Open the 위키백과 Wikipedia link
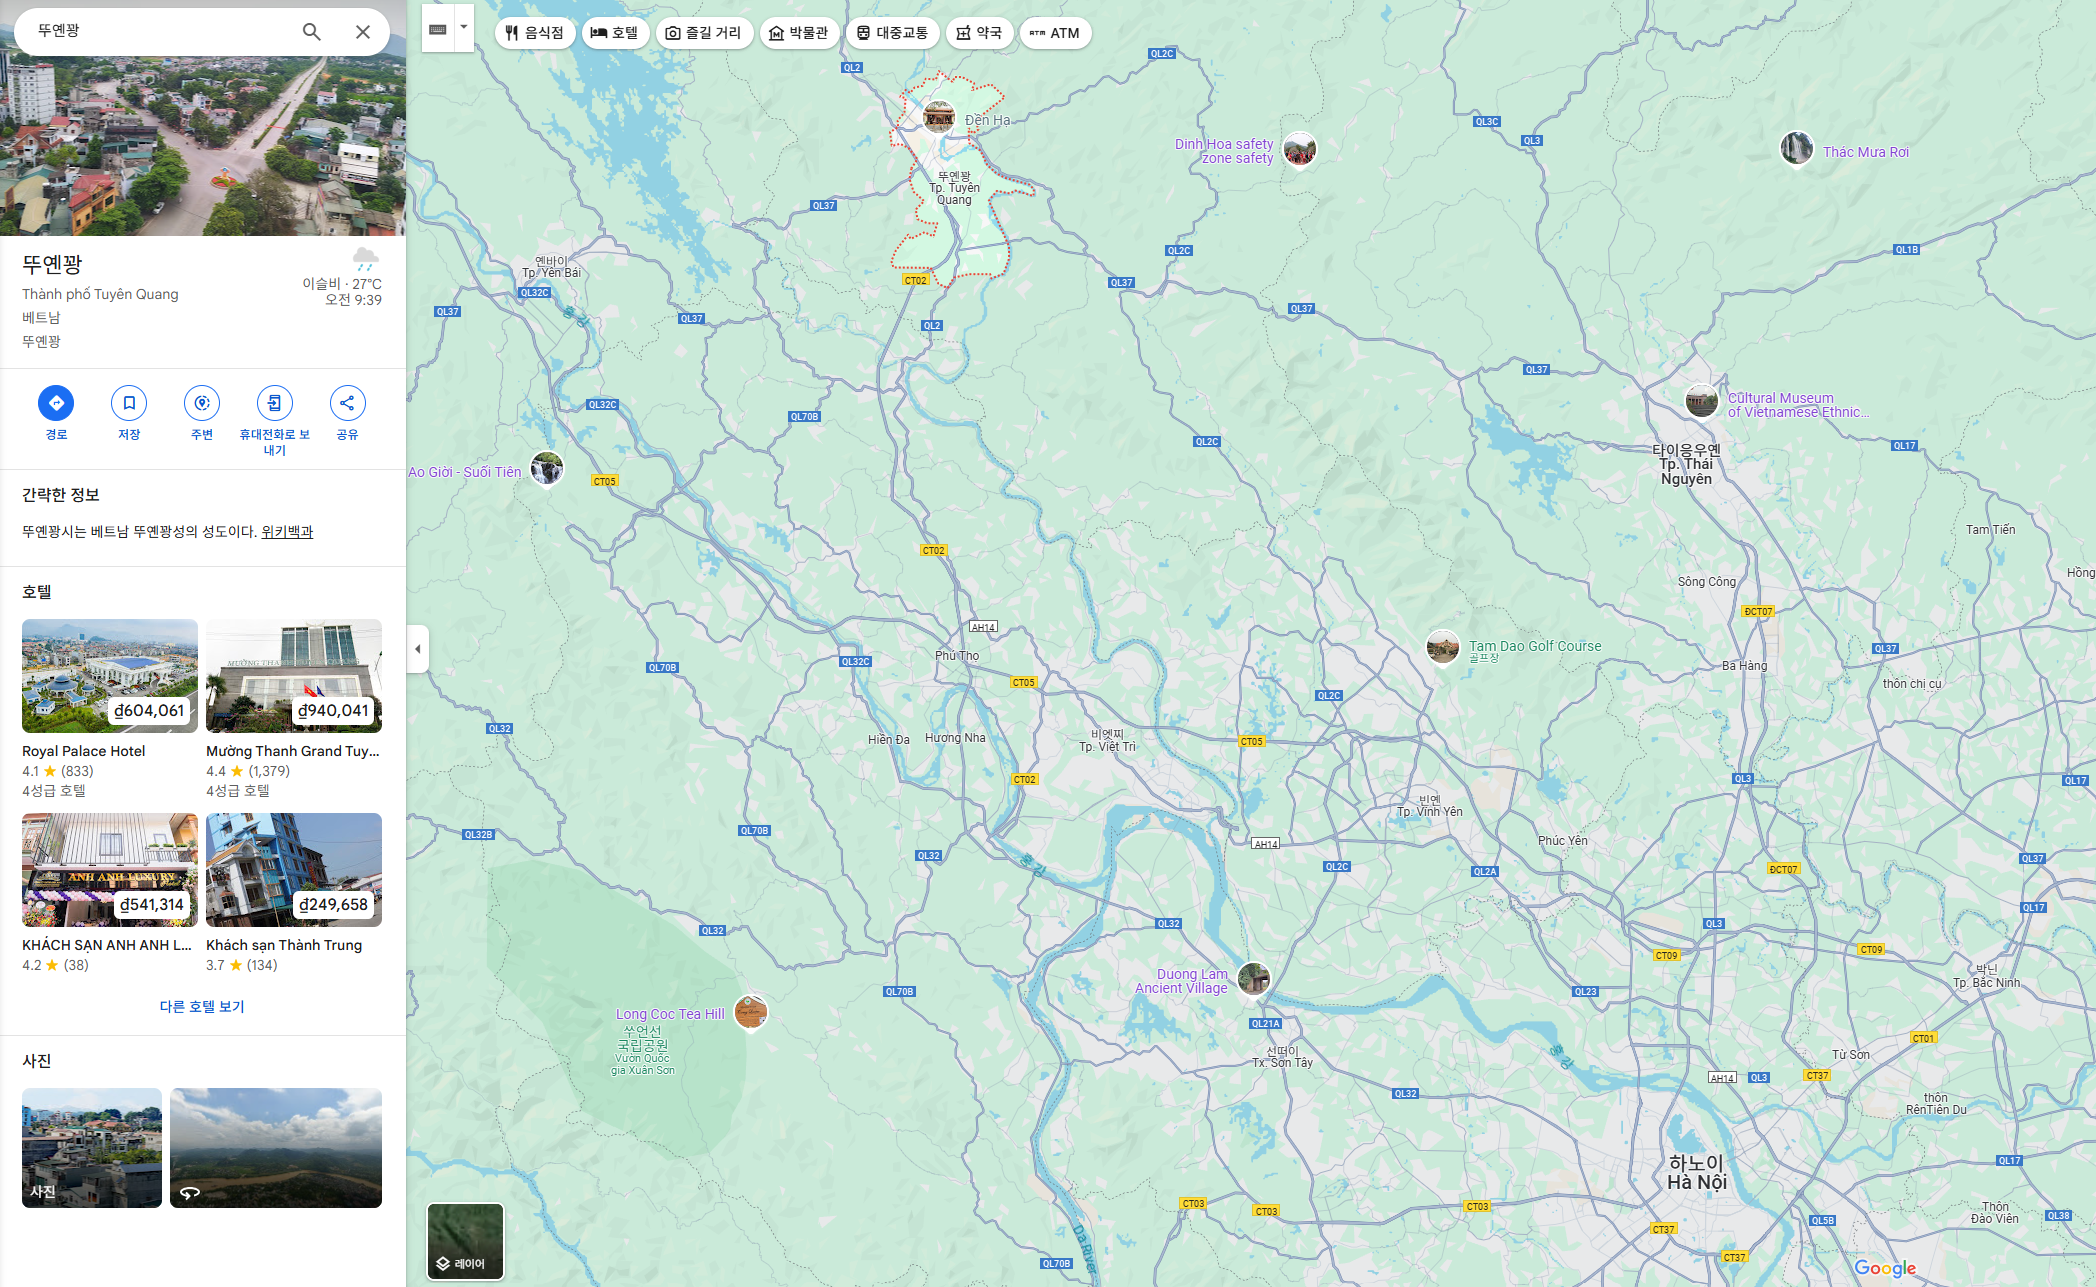The height and width of the screenshot is (1287, 2096). [x=287, y=532]
